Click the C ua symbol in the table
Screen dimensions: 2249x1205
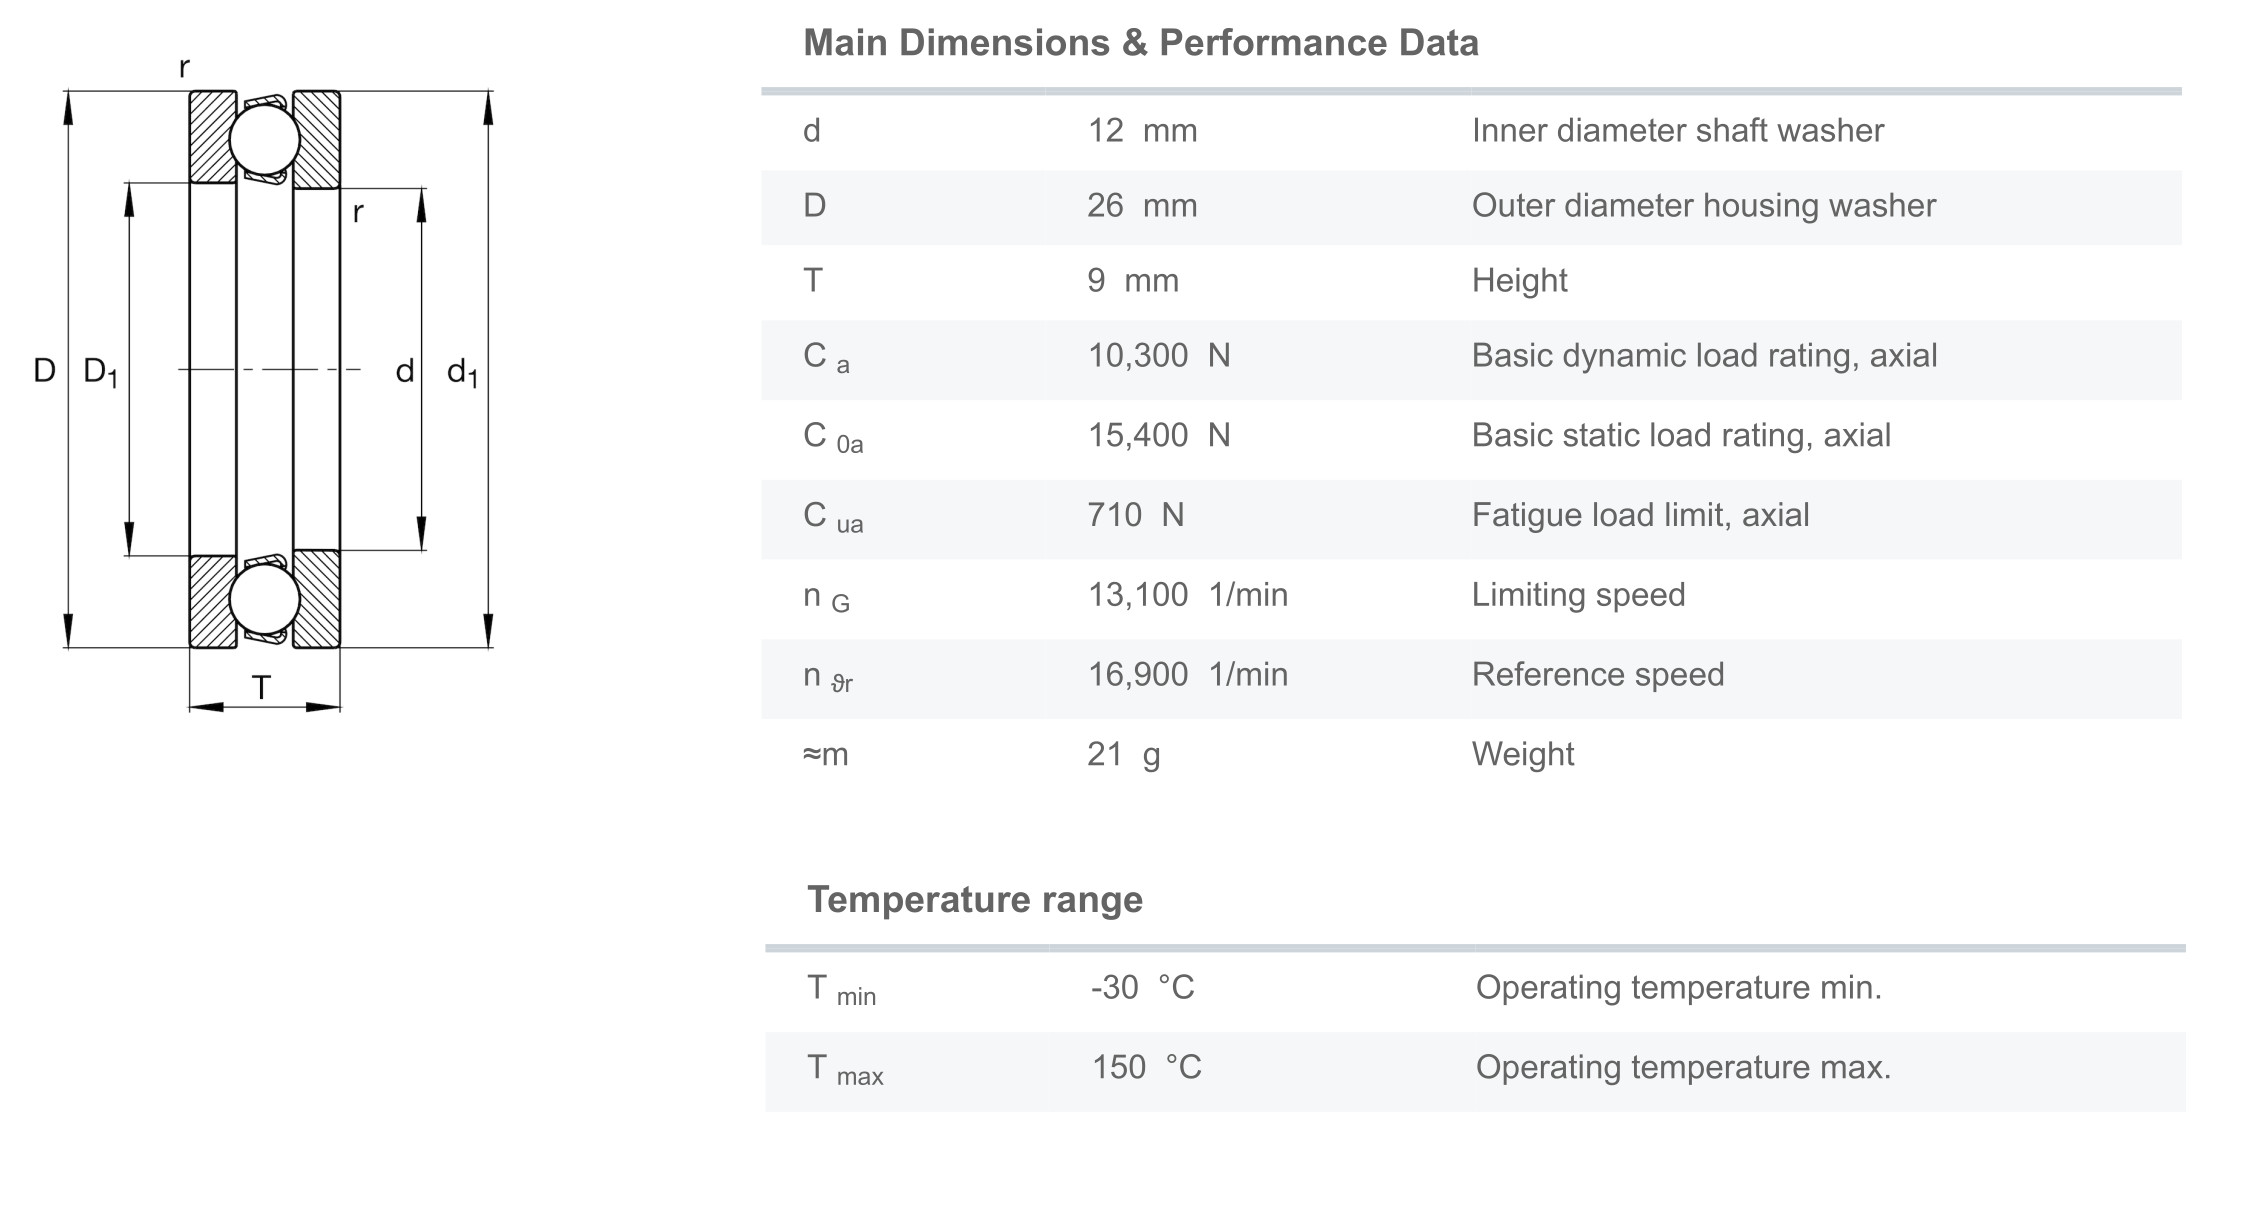pos(832,517)
